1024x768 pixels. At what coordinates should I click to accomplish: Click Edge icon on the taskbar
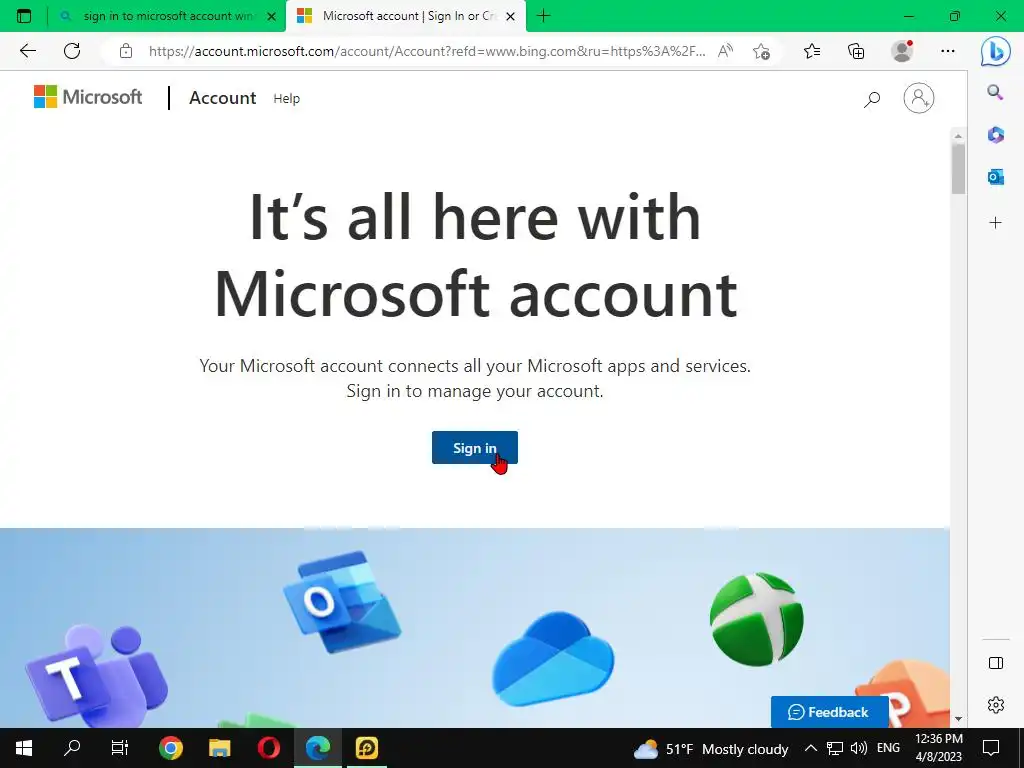(x=318, y=748)
